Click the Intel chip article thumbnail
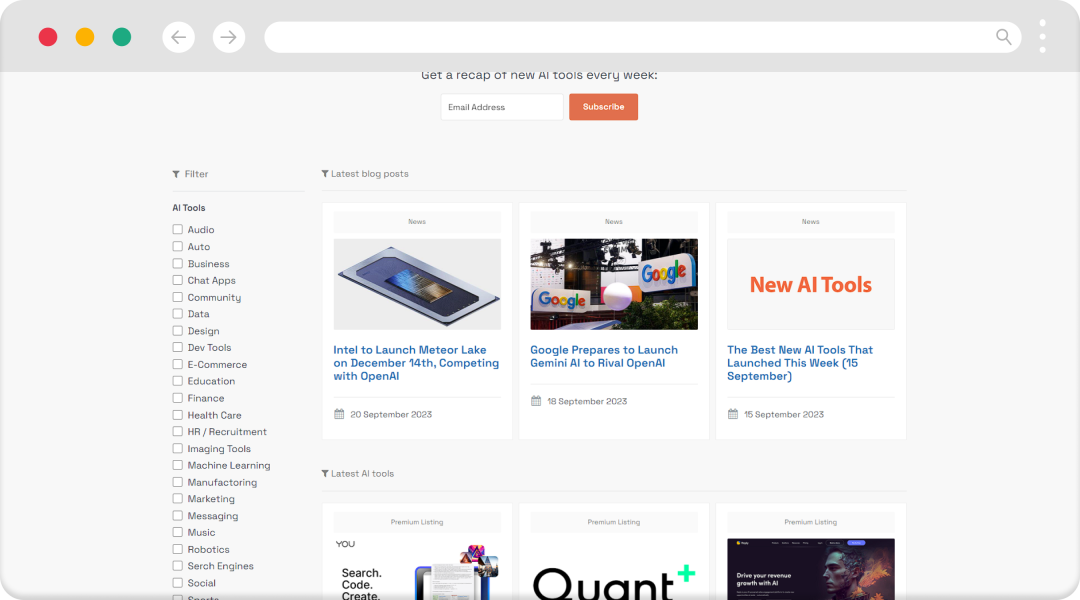 click(x=417, y=285)
